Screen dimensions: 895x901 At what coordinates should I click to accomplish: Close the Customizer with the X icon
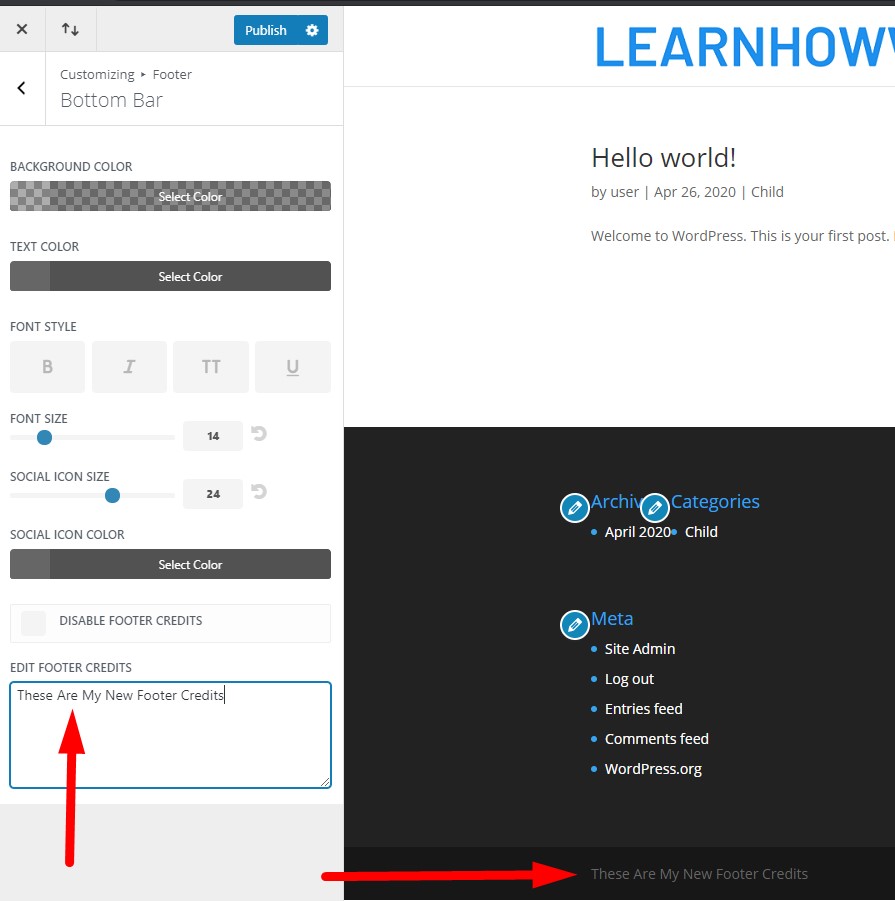coord(22,29)
